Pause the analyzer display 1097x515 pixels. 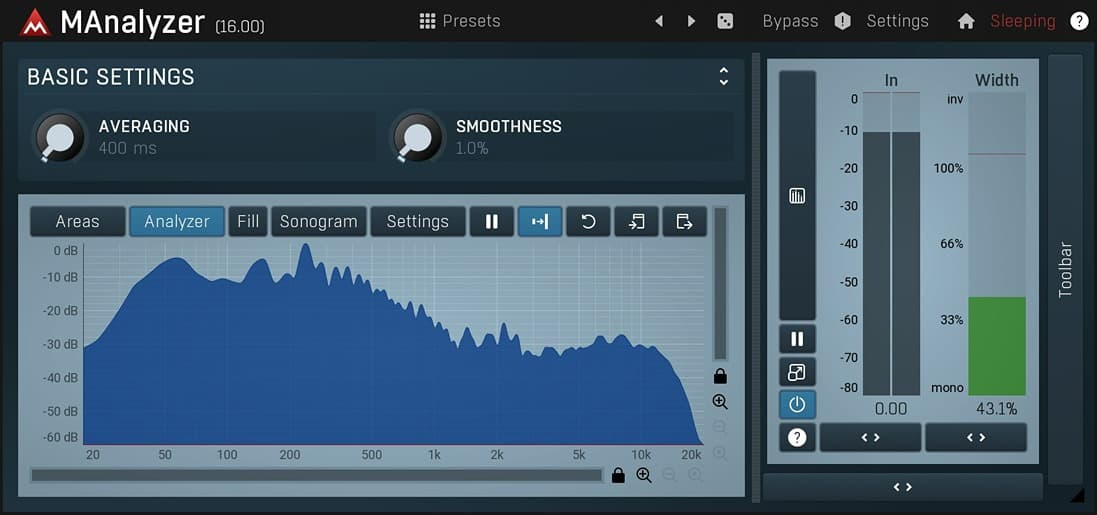click(x=492, y=222)
